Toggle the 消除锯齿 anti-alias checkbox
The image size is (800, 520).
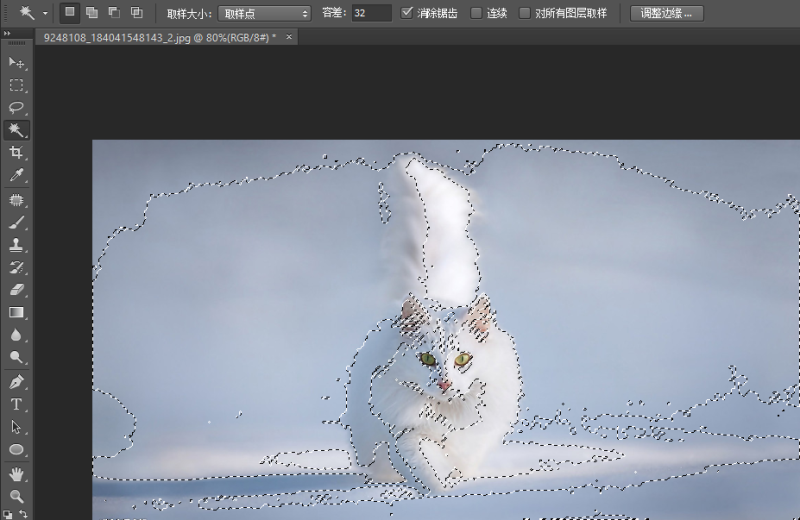click(x=407, y=13)
